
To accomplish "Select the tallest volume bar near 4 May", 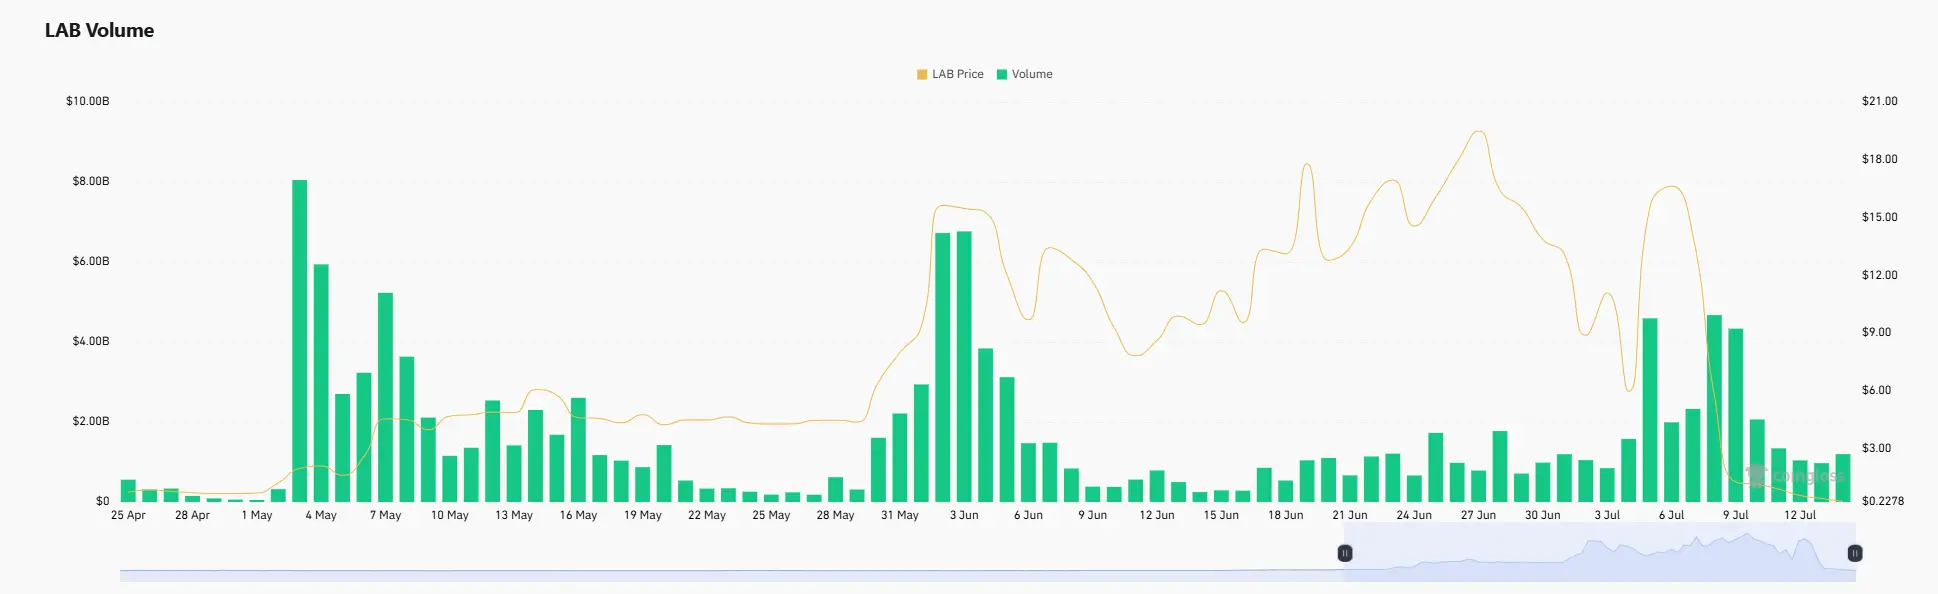I will [300, 340].
